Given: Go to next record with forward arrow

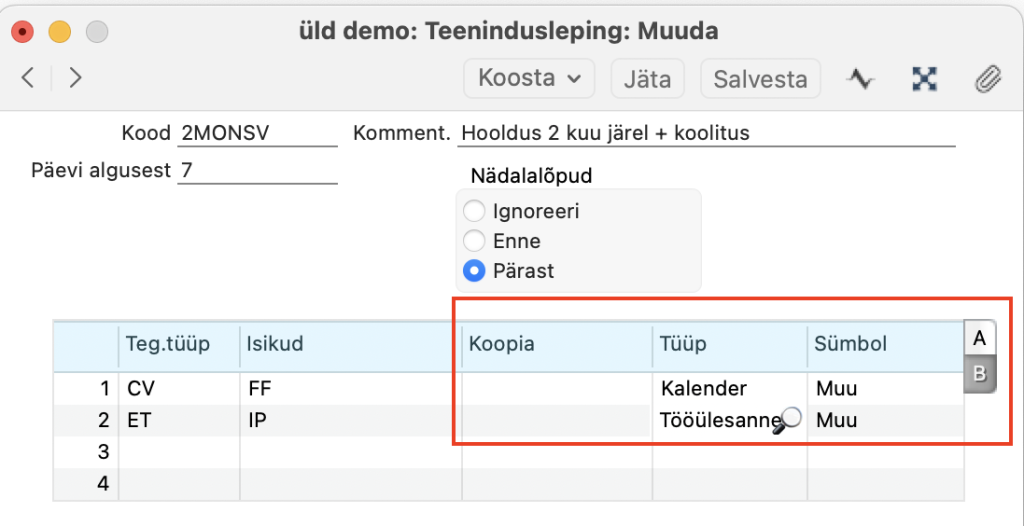Looking at the screenshot, I should [75, 78].
